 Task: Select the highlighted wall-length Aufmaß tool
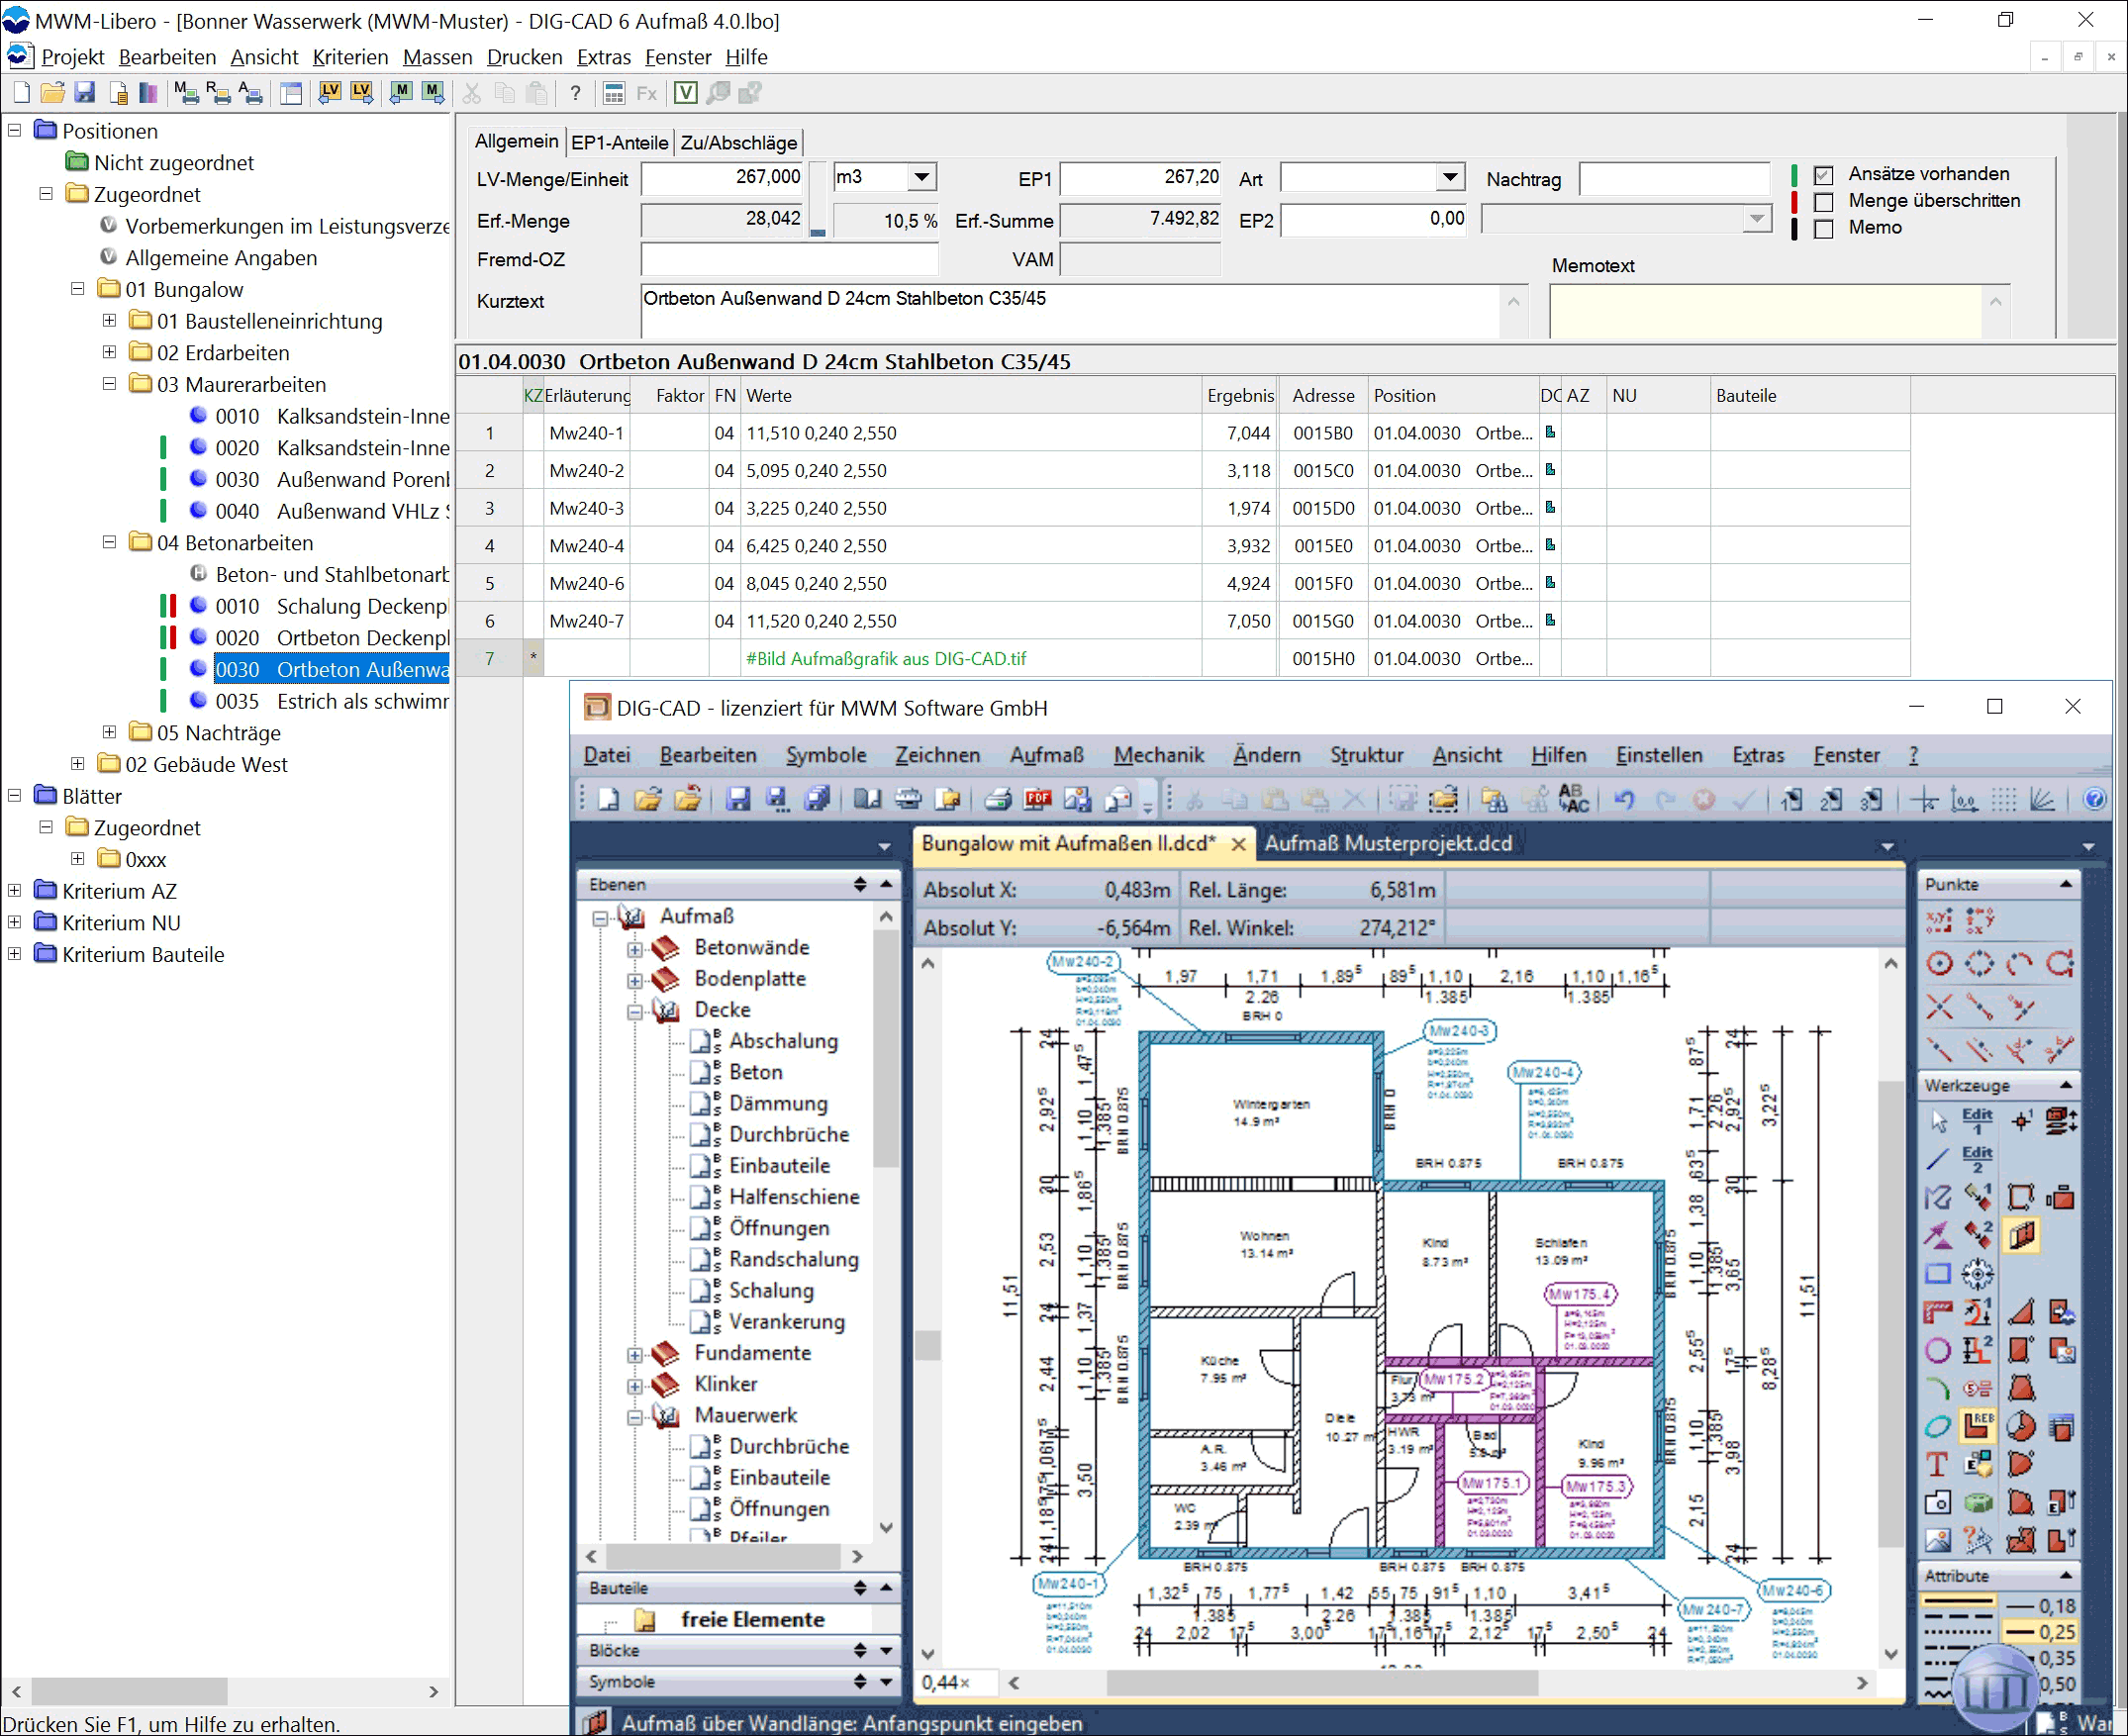tap(2021, 1235)
